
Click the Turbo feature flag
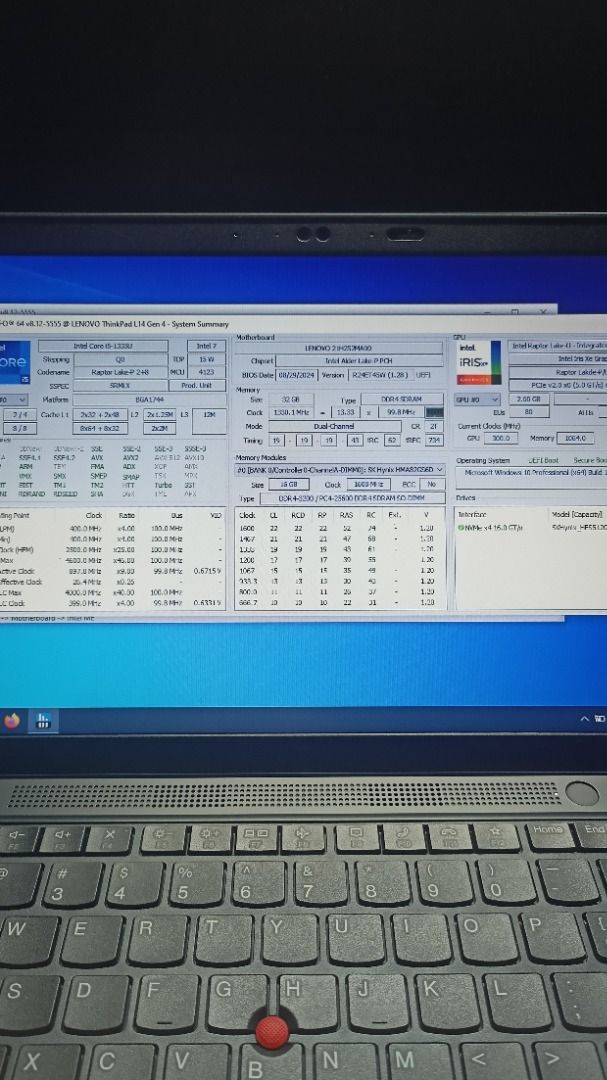[163, 485]
